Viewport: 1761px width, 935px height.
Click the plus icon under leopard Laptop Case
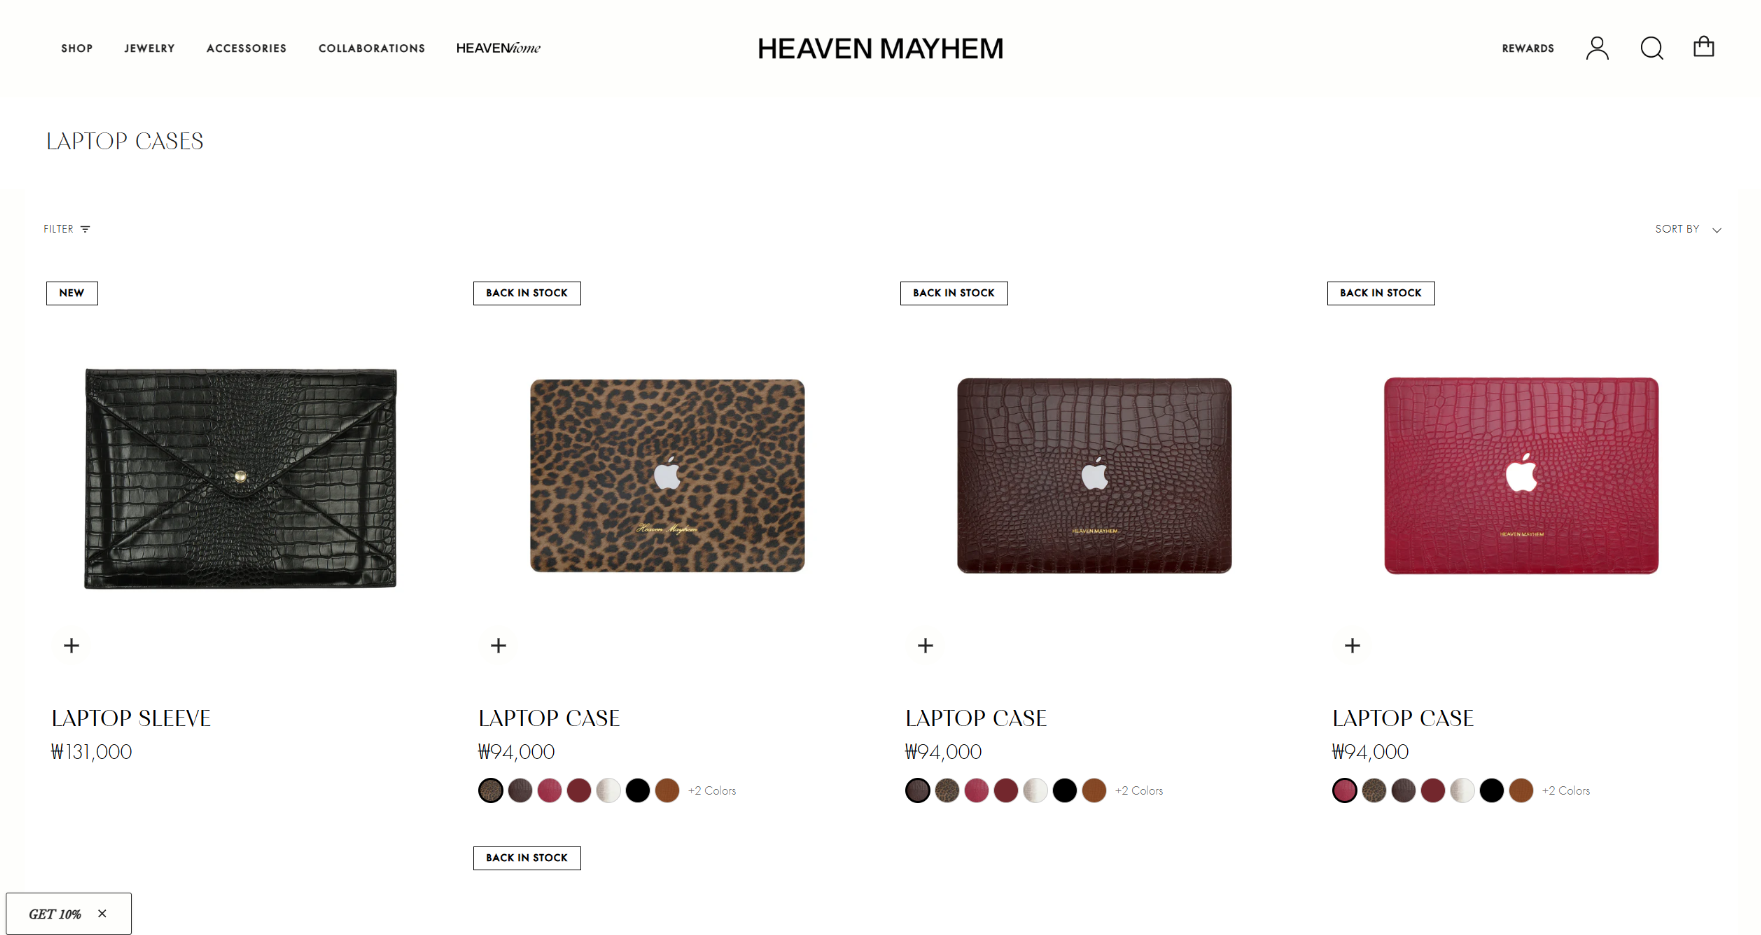(499, 646)
